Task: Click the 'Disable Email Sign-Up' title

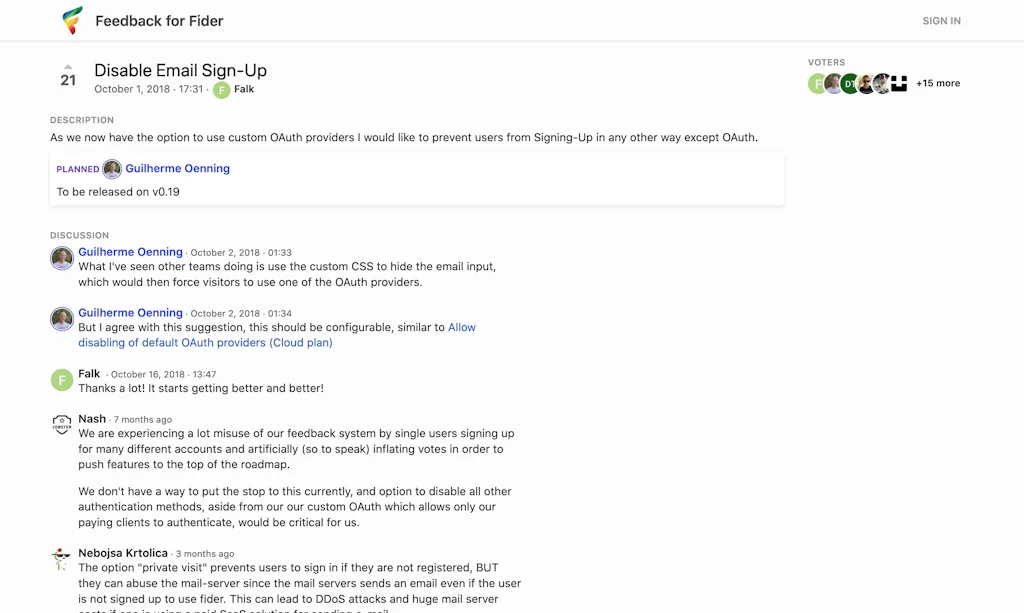Action: coord(180,70)
